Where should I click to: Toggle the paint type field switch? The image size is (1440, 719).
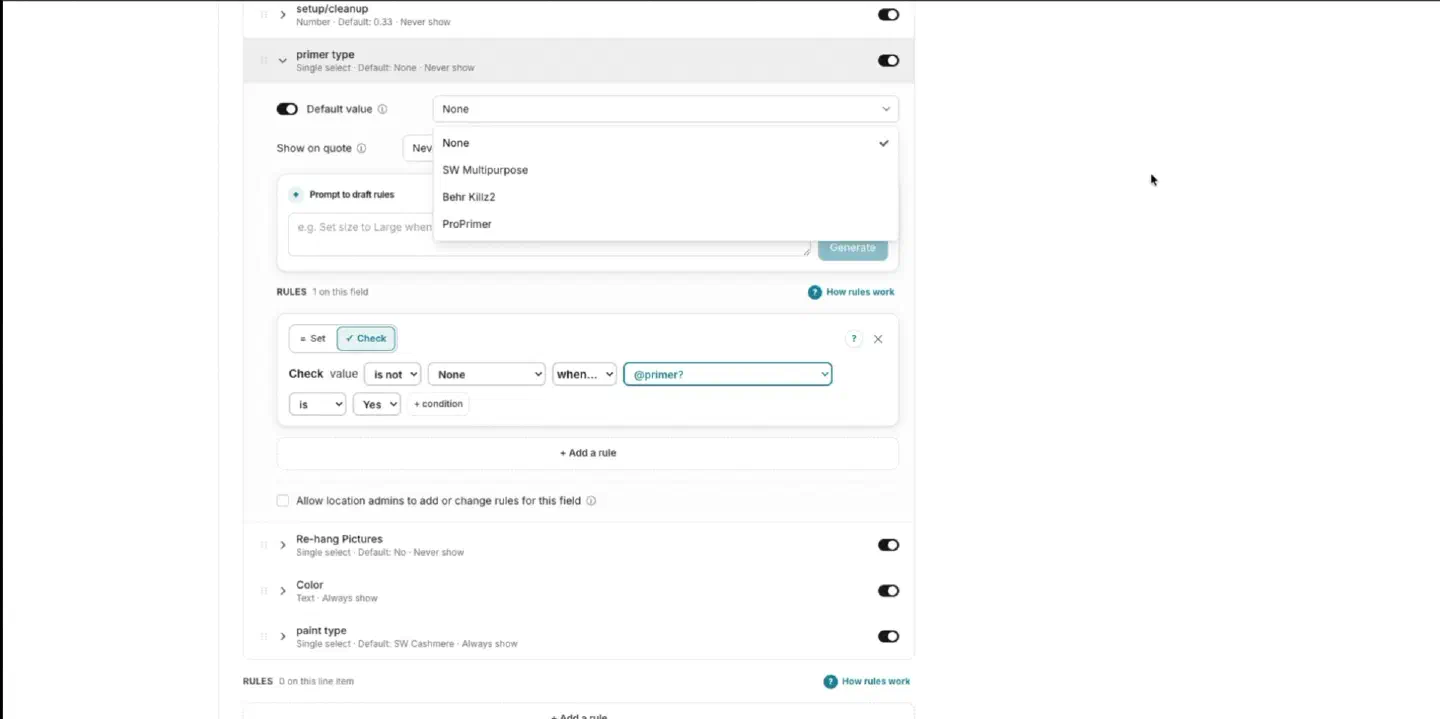(x=888, y=637)
